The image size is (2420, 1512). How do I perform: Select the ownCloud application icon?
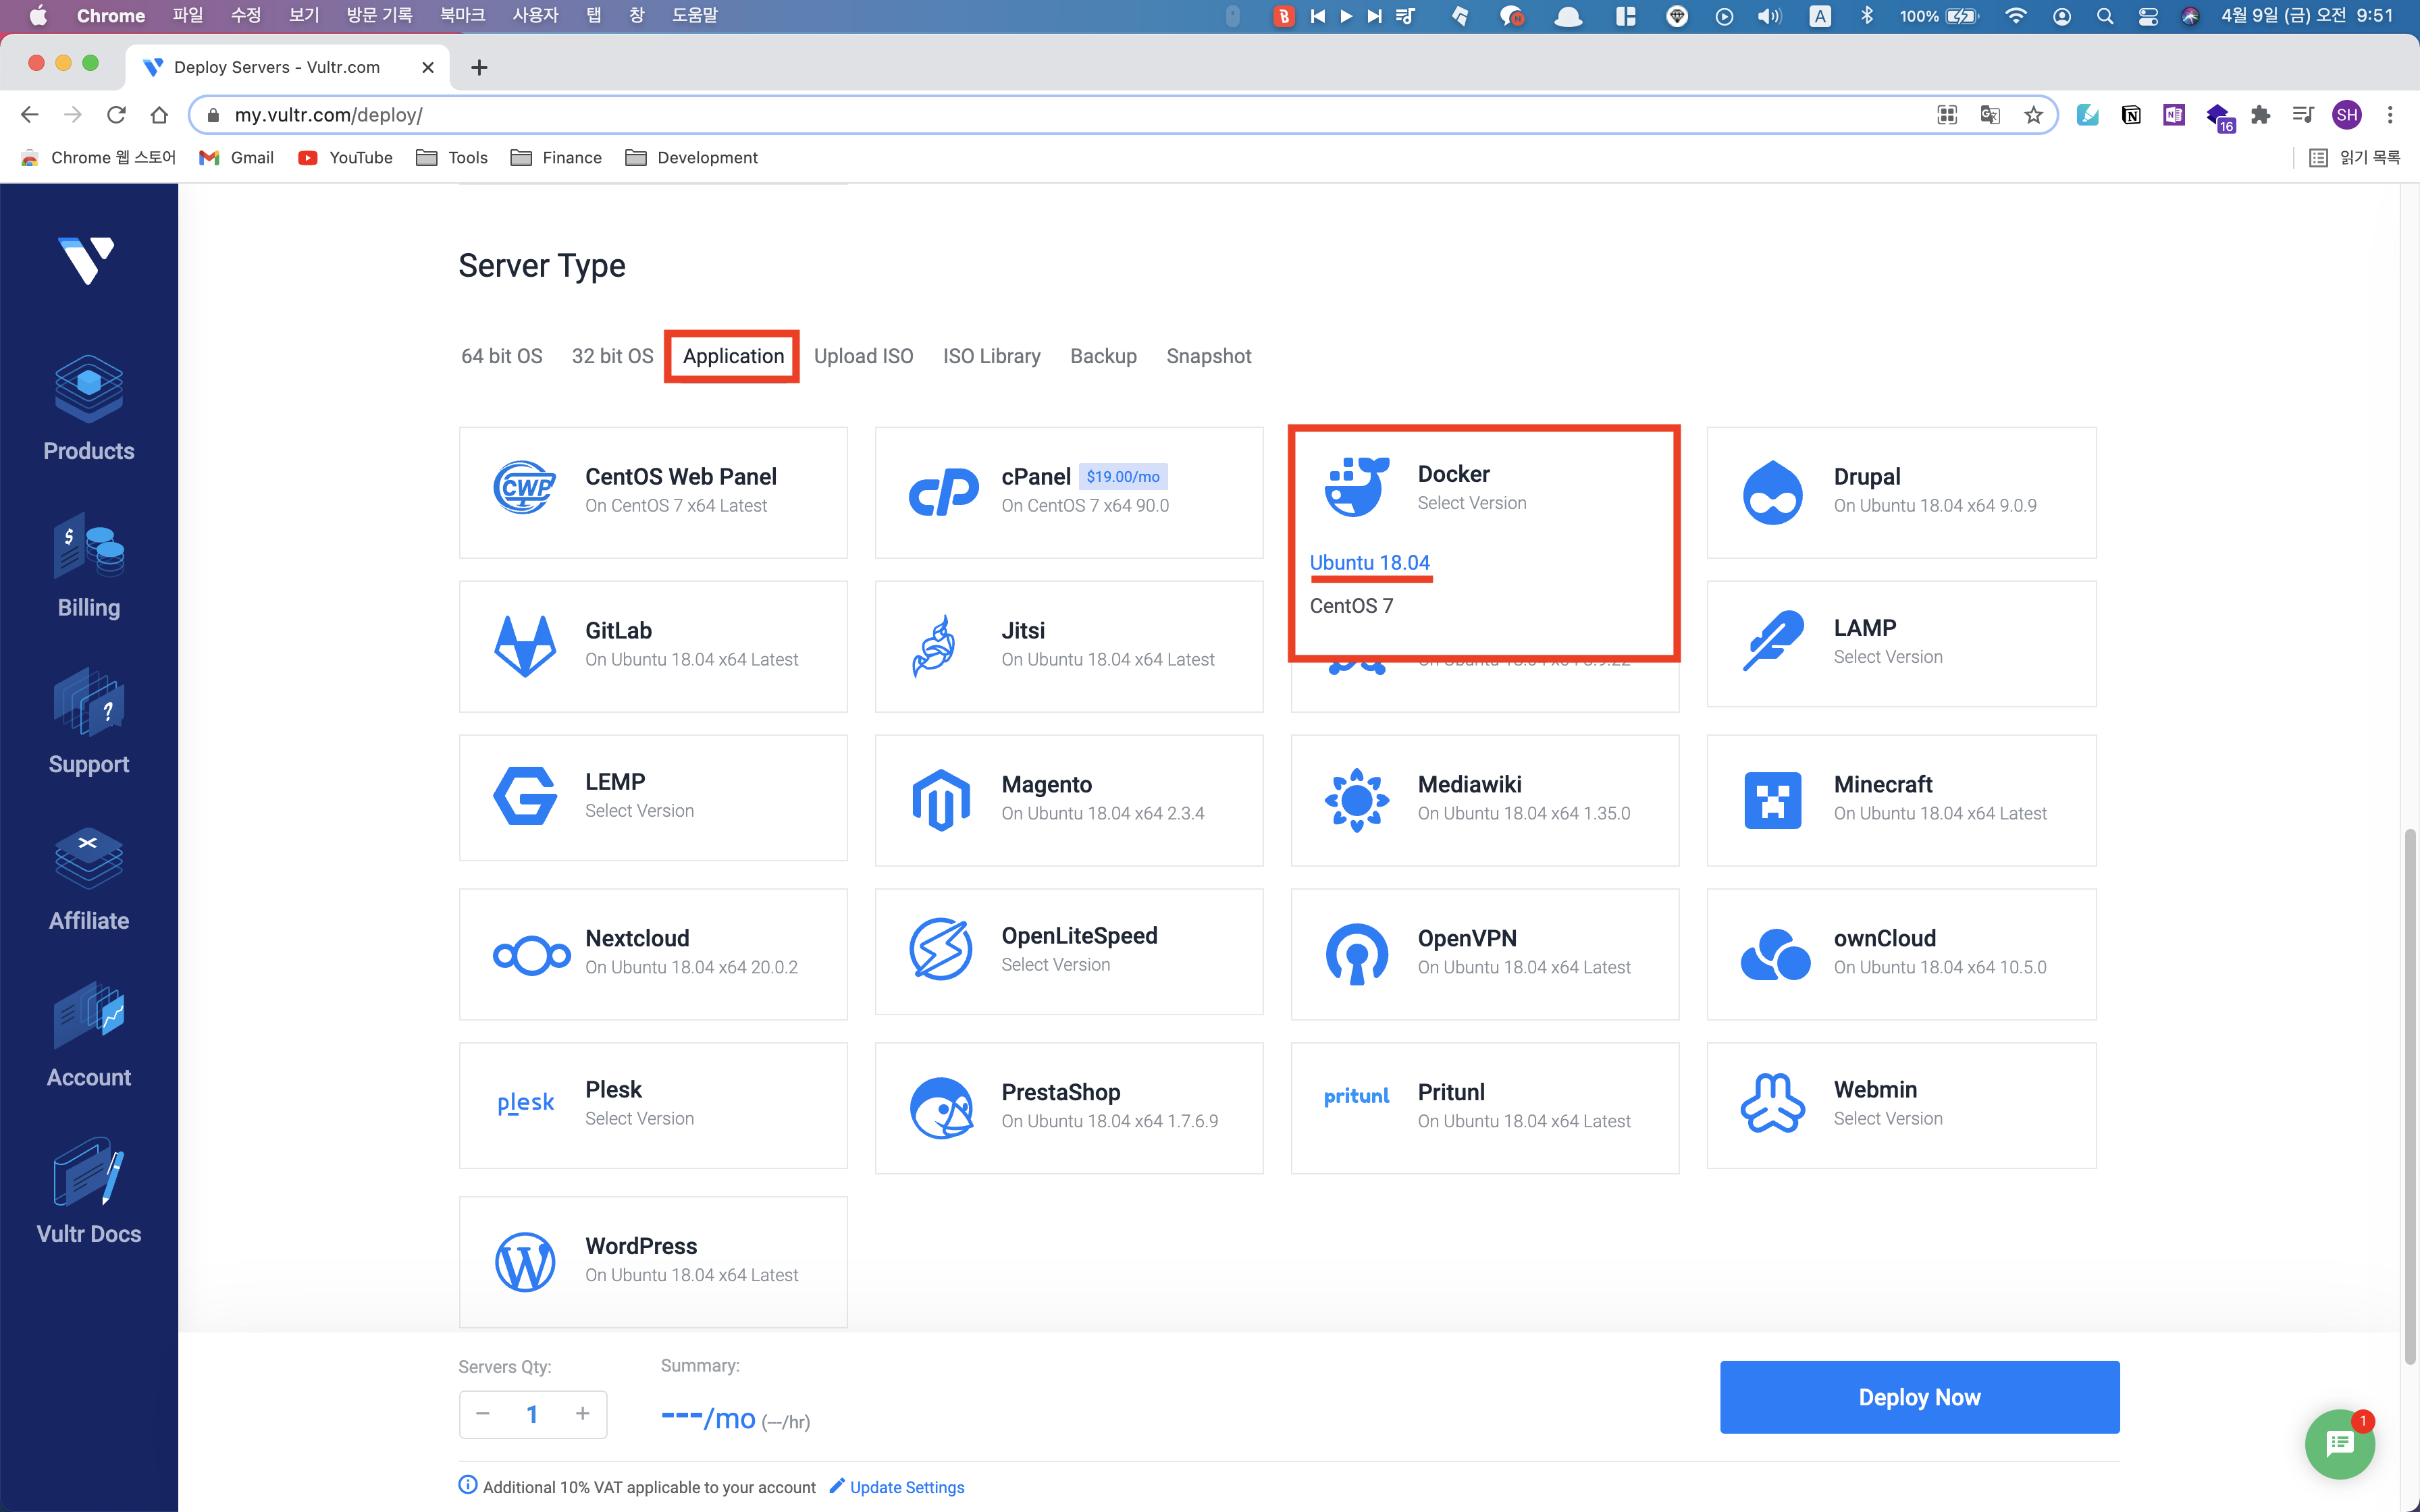1775,954
